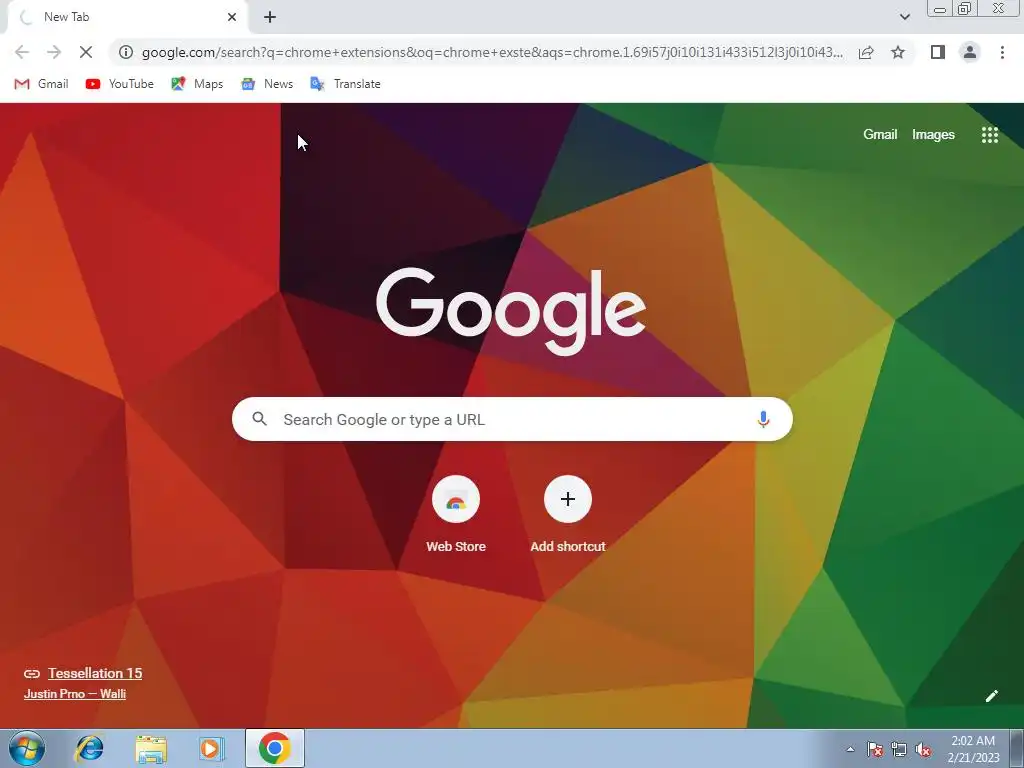Viewport: 1024px width, 768px height.
Task: Open the Justin Prno — Walli link
Action: [74, 694]
